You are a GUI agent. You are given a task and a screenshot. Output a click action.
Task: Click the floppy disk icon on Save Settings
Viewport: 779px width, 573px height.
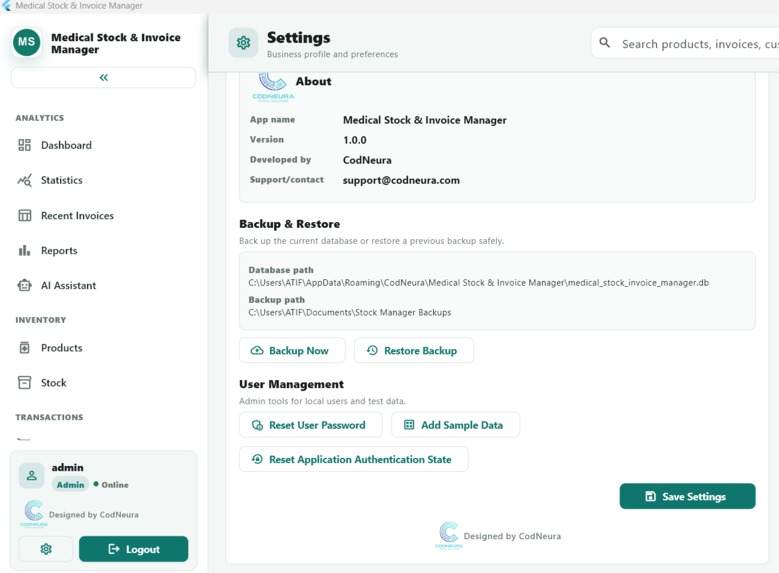(x=650, y=496)
